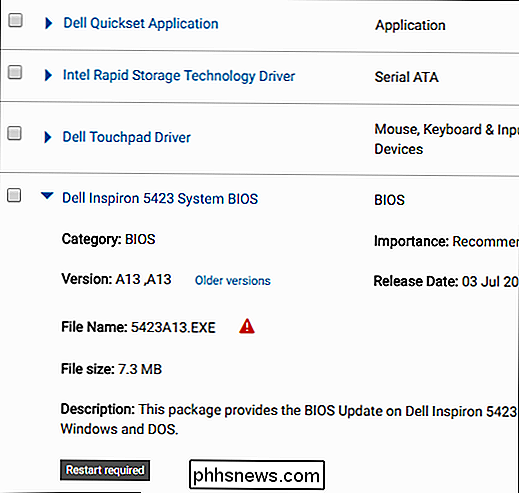This screenshot has width=519, height=493.
Task: Click the BIOS category cell beside System BIOS
Action: [x=389, y=200]
